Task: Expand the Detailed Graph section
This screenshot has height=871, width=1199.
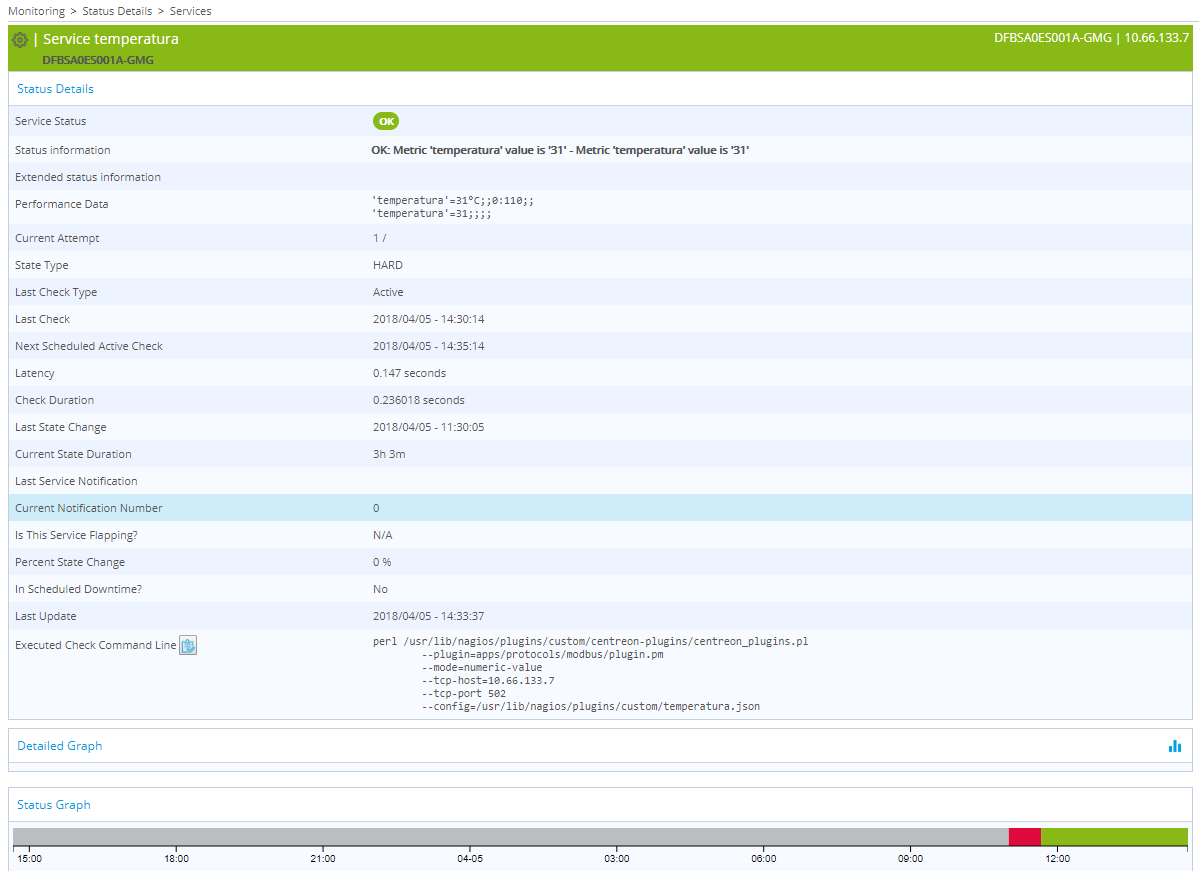Action: click(x=58, y=745)
